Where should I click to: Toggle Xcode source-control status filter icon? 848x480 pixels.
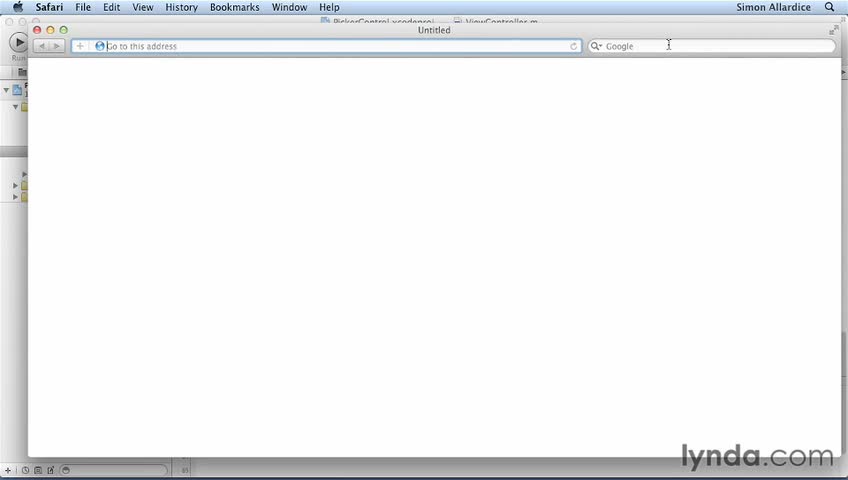(38, 470)
